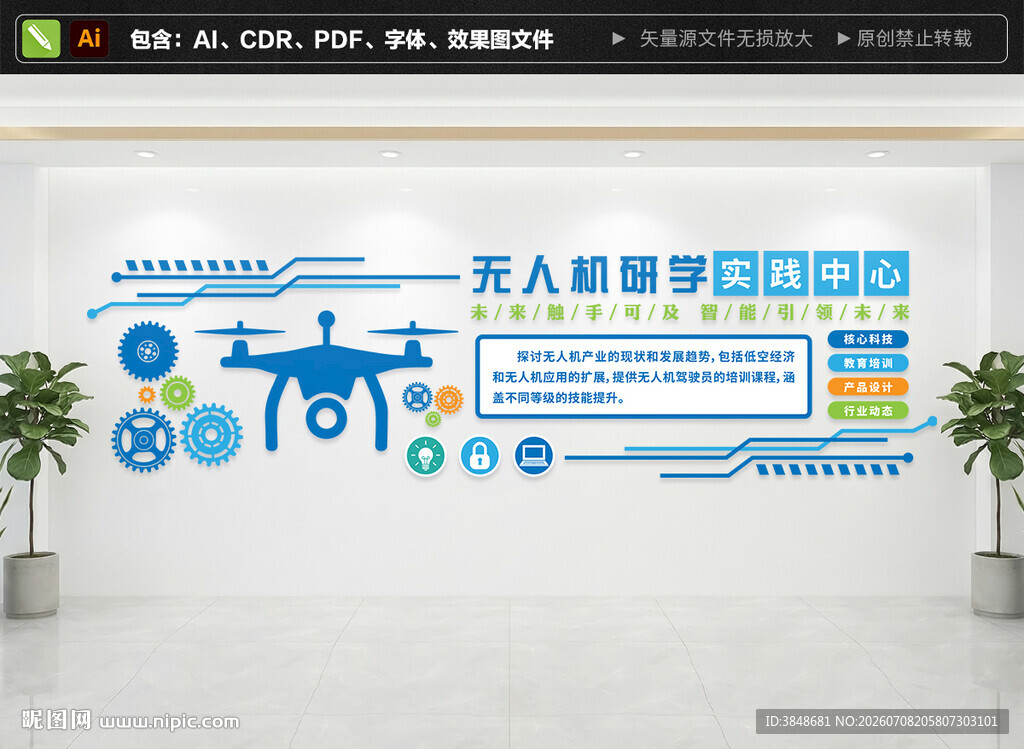Click the Adobe Illustrator Ai icon
This screenshot has width=1024, height=749.
[x=89, y=39]
